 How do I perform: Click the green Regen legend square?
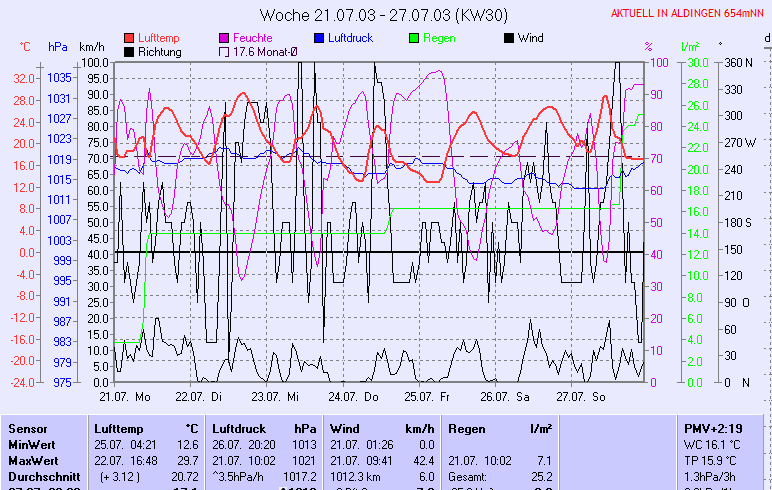click(414, 38)
